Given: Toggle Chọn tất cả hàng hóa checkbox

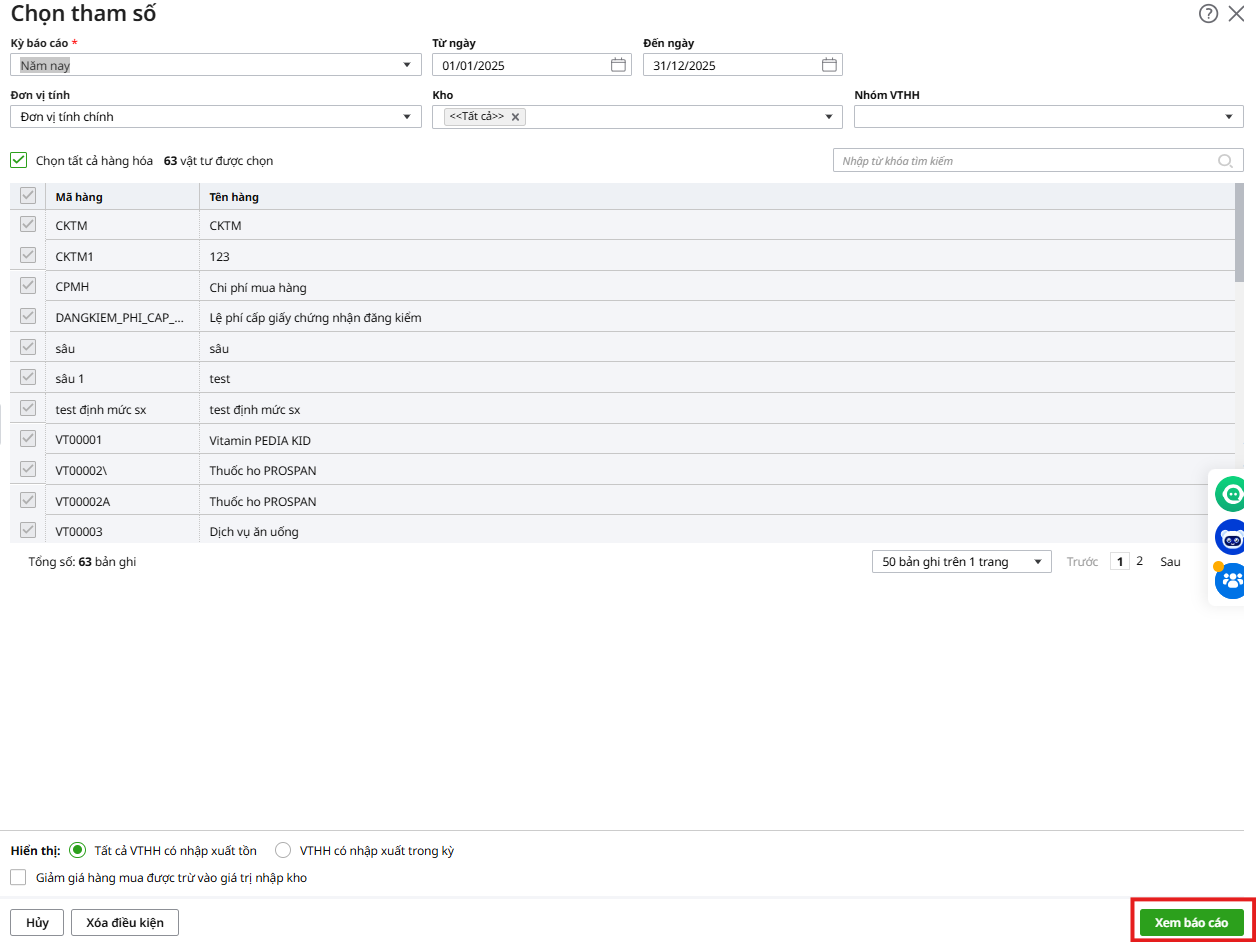Looking at the screenshot, I should [19, 160].
